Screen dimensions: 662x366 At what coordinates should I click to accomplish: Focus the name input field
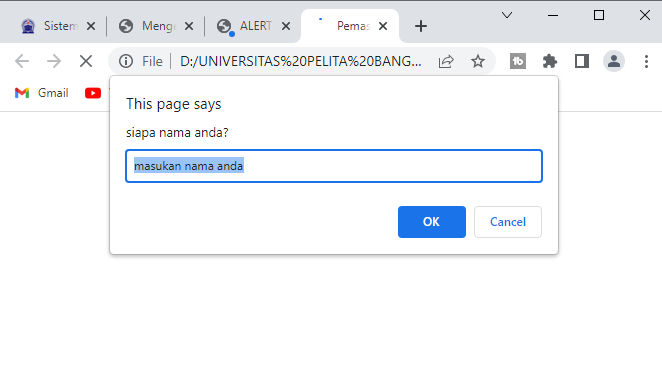334,166
